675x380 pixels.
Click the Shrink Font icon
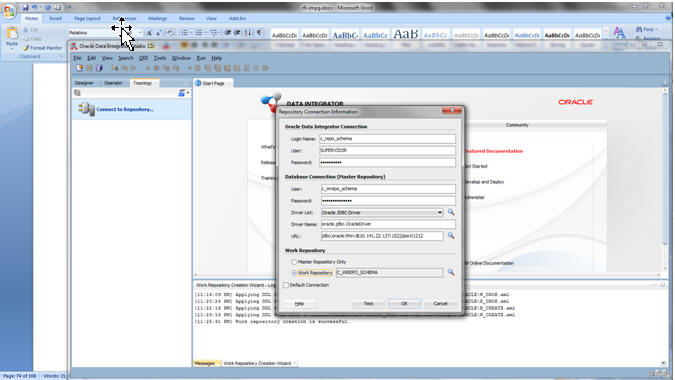point(158,33)
